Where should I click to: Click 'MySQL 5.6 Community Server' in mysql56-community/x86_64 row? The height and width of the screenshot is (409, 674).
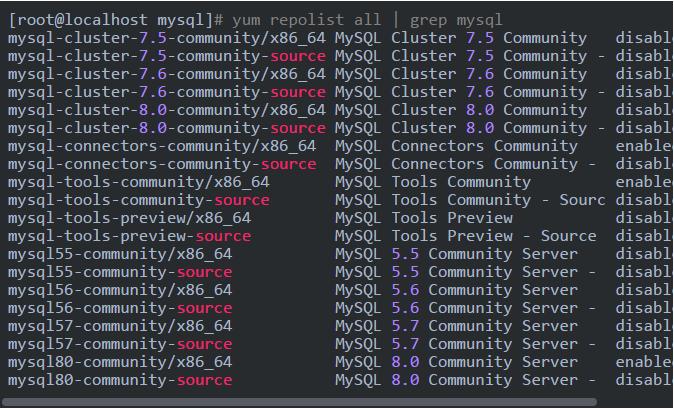456,291
